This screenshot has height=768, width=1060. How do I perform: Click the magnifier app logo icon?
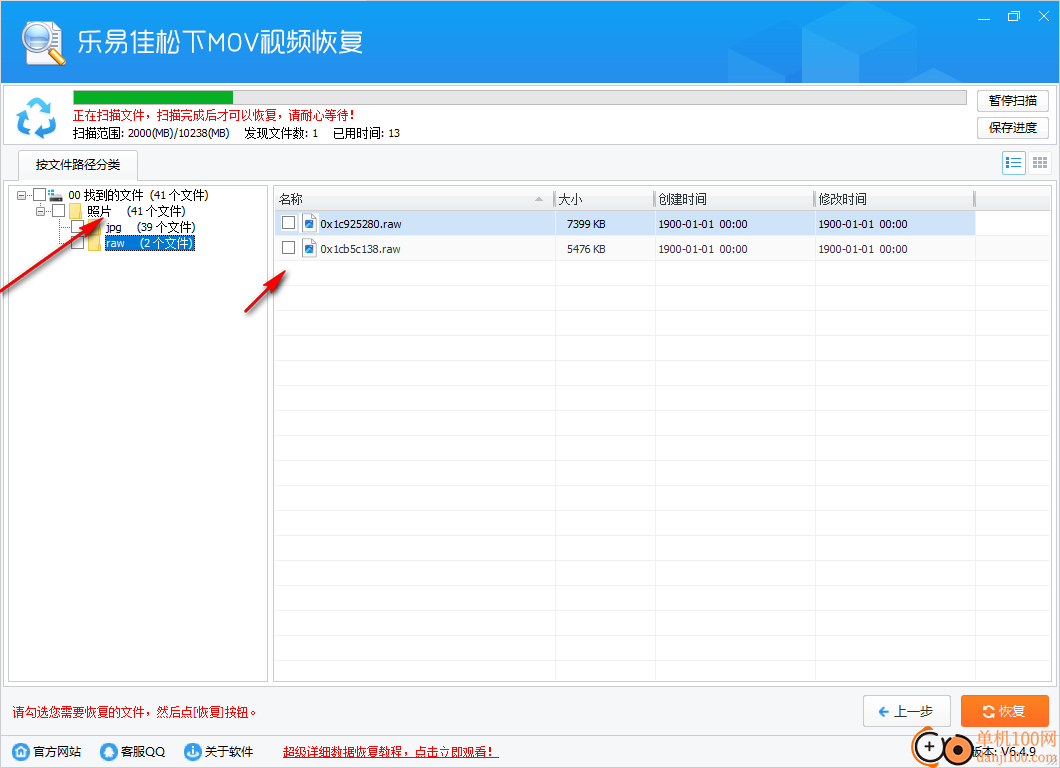tap(44, 43)
